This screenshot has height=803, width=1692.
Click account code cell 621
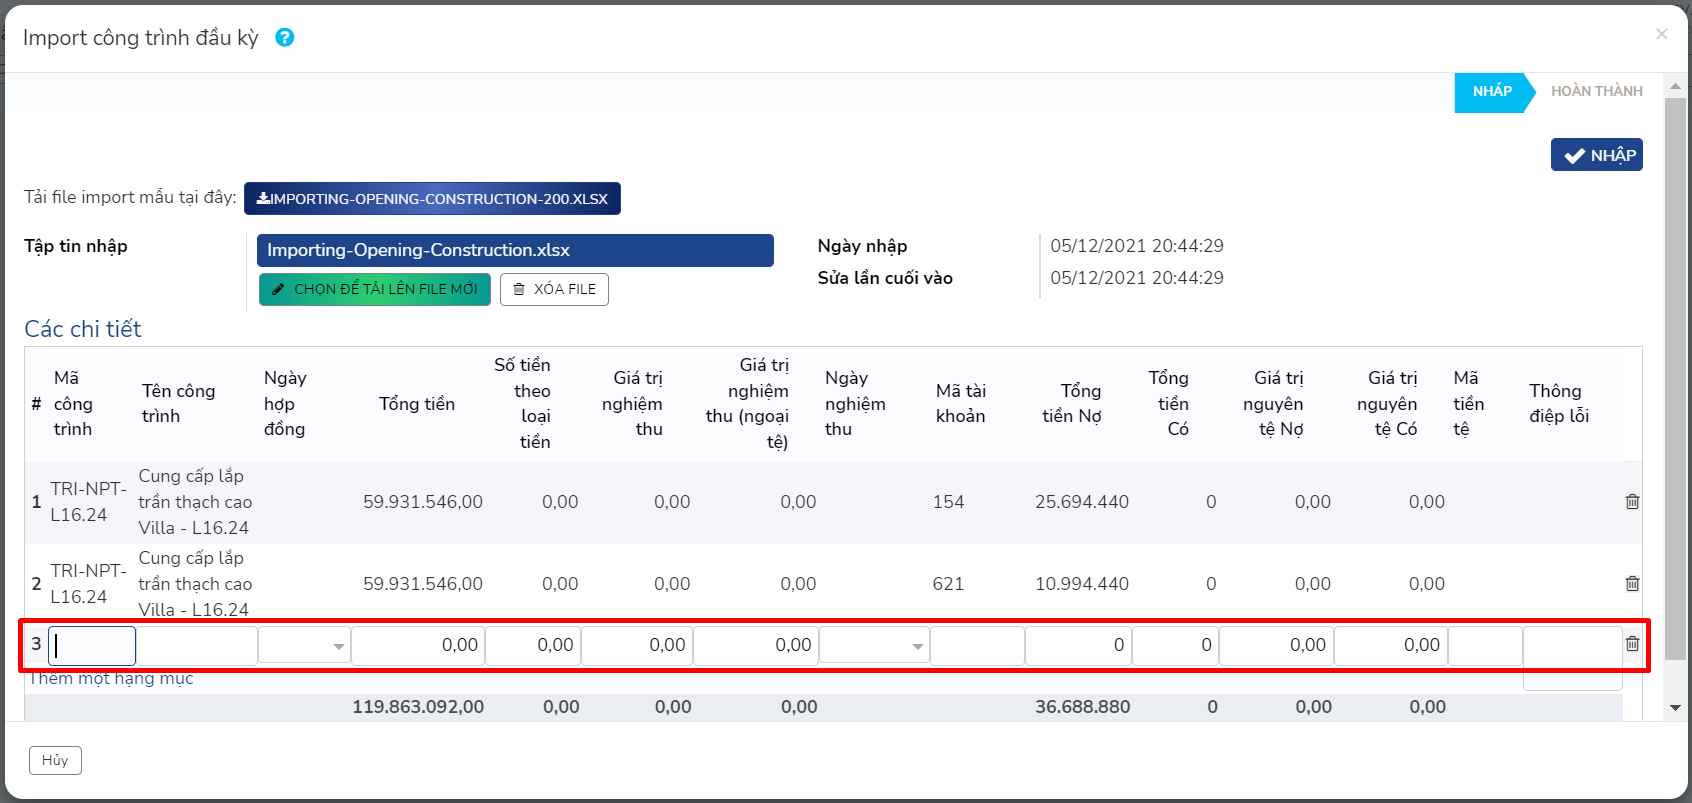coord(948,584)
